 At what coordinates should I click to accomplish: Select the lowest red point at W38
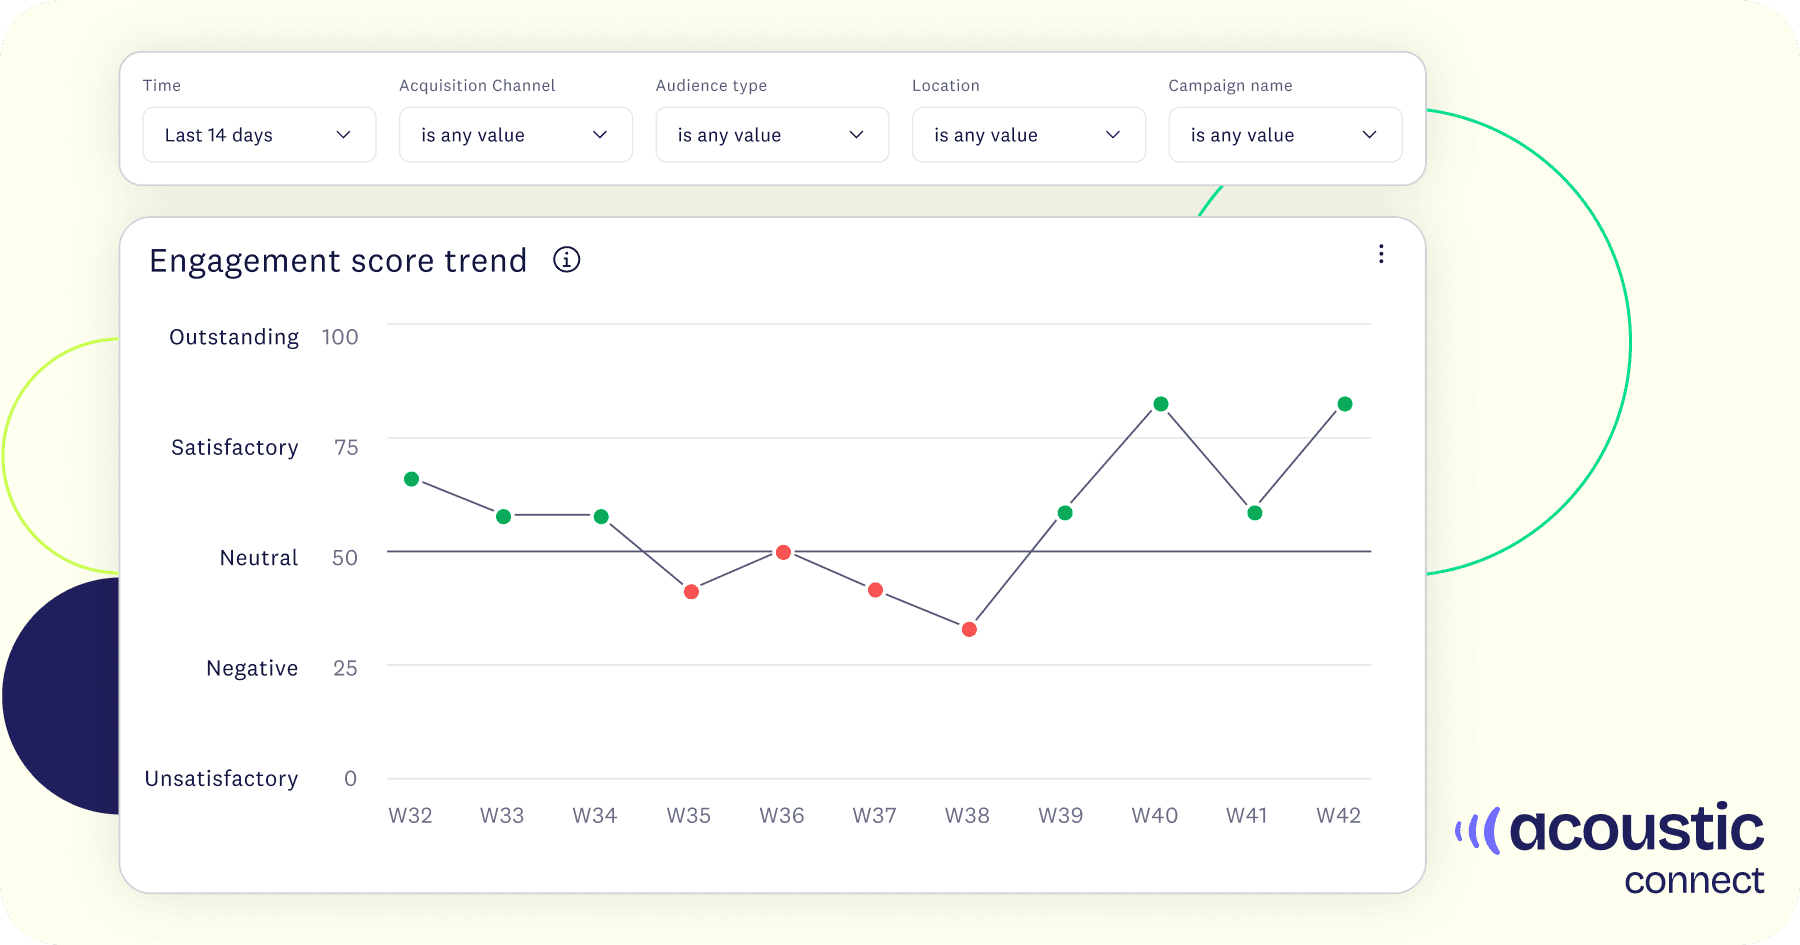coord(969,629)
